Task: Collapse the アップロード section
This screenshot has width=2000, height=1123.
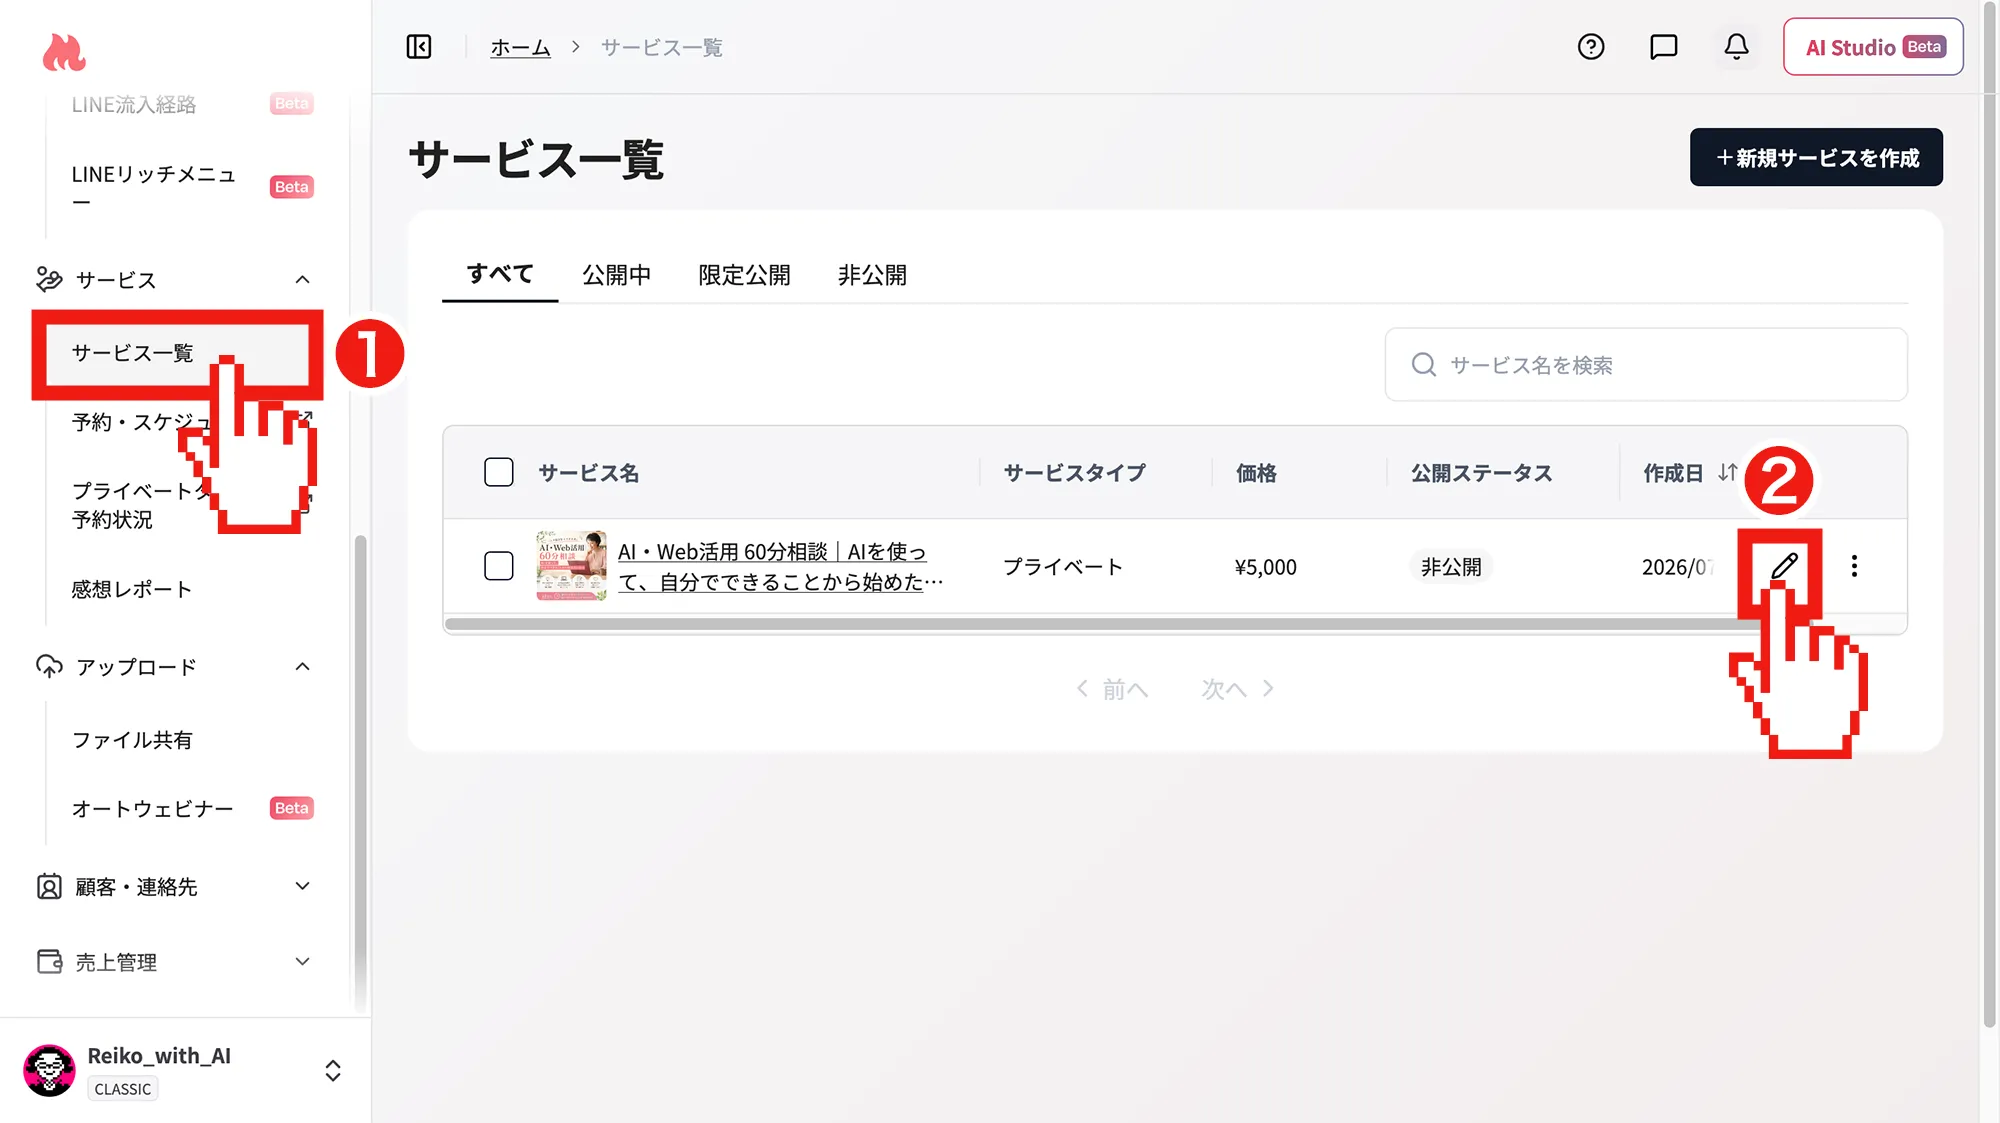Action: (x=303, y=667)
